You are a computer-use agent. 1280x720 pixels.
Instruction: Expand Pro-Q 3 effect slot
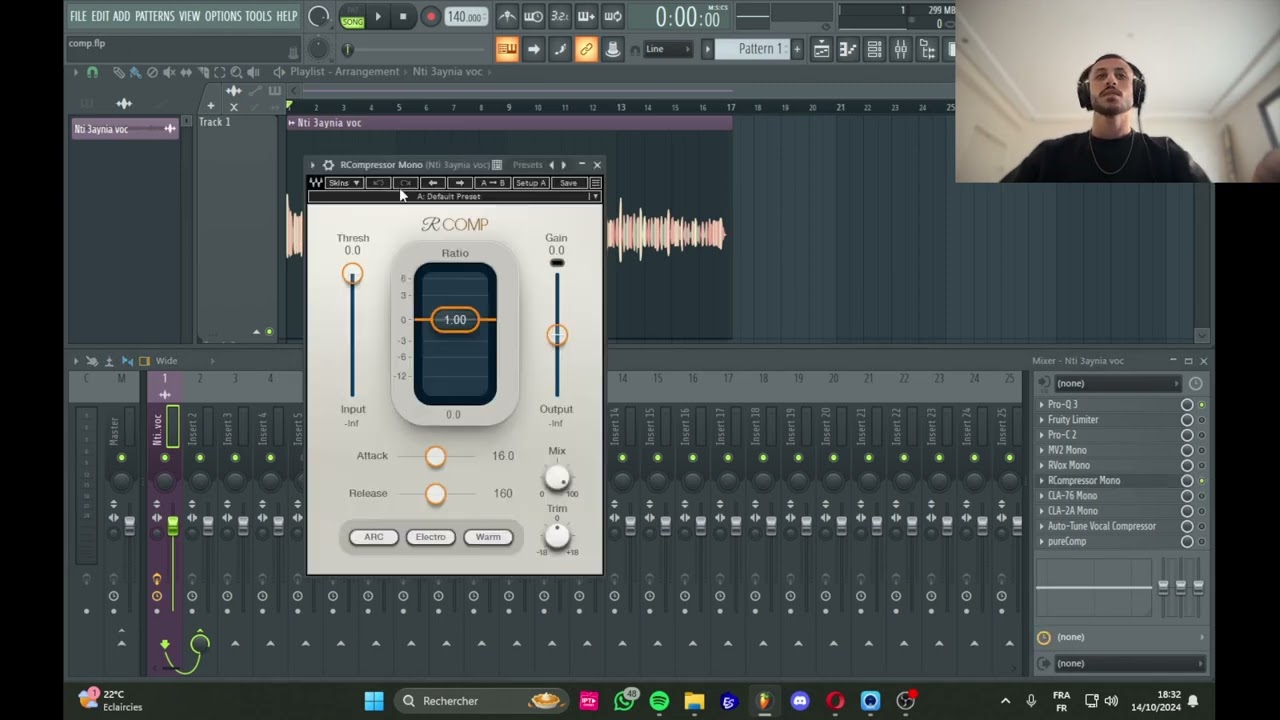(1041, 405)
